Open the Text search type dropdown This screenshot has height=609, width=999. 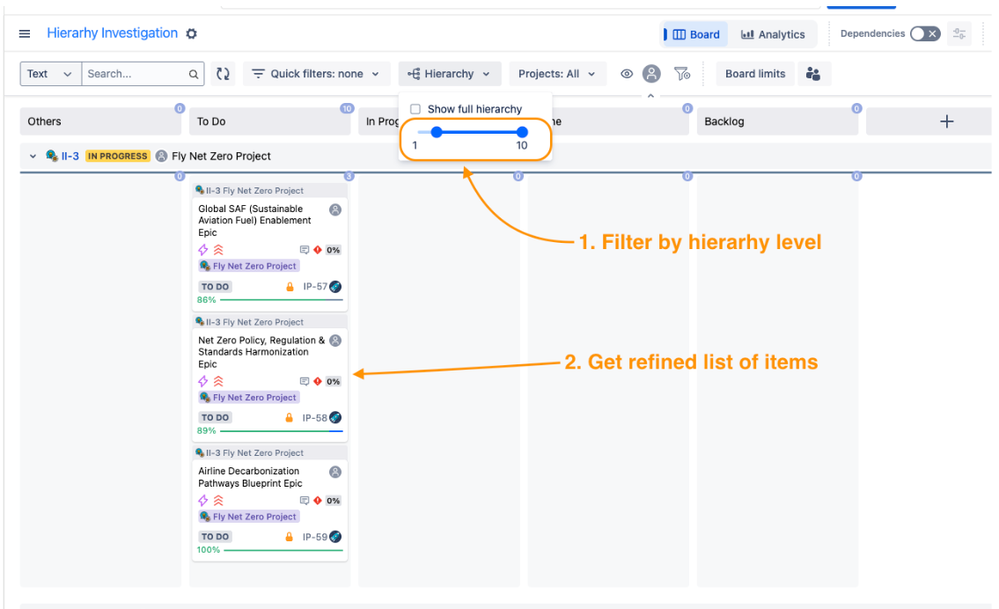click(50, 74)
